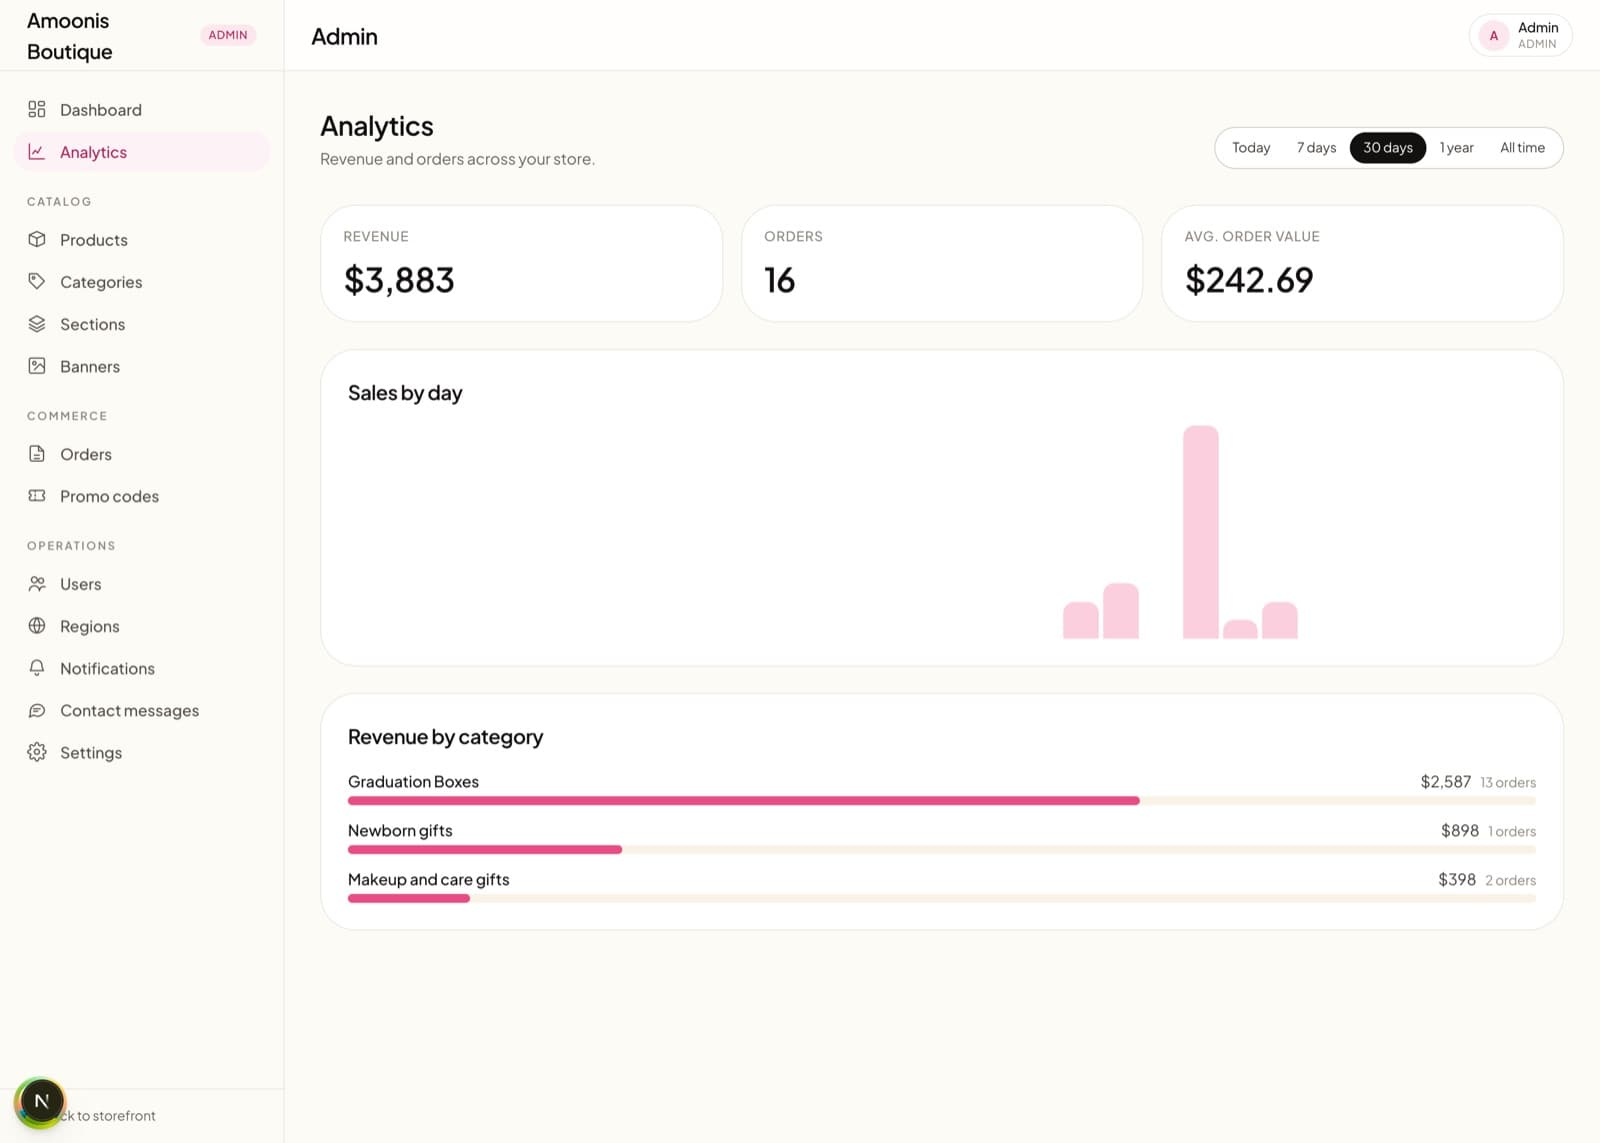Click the shortest sales bar
This screenshot has width=1600, height=1143.
click(x=1240, y=629)
